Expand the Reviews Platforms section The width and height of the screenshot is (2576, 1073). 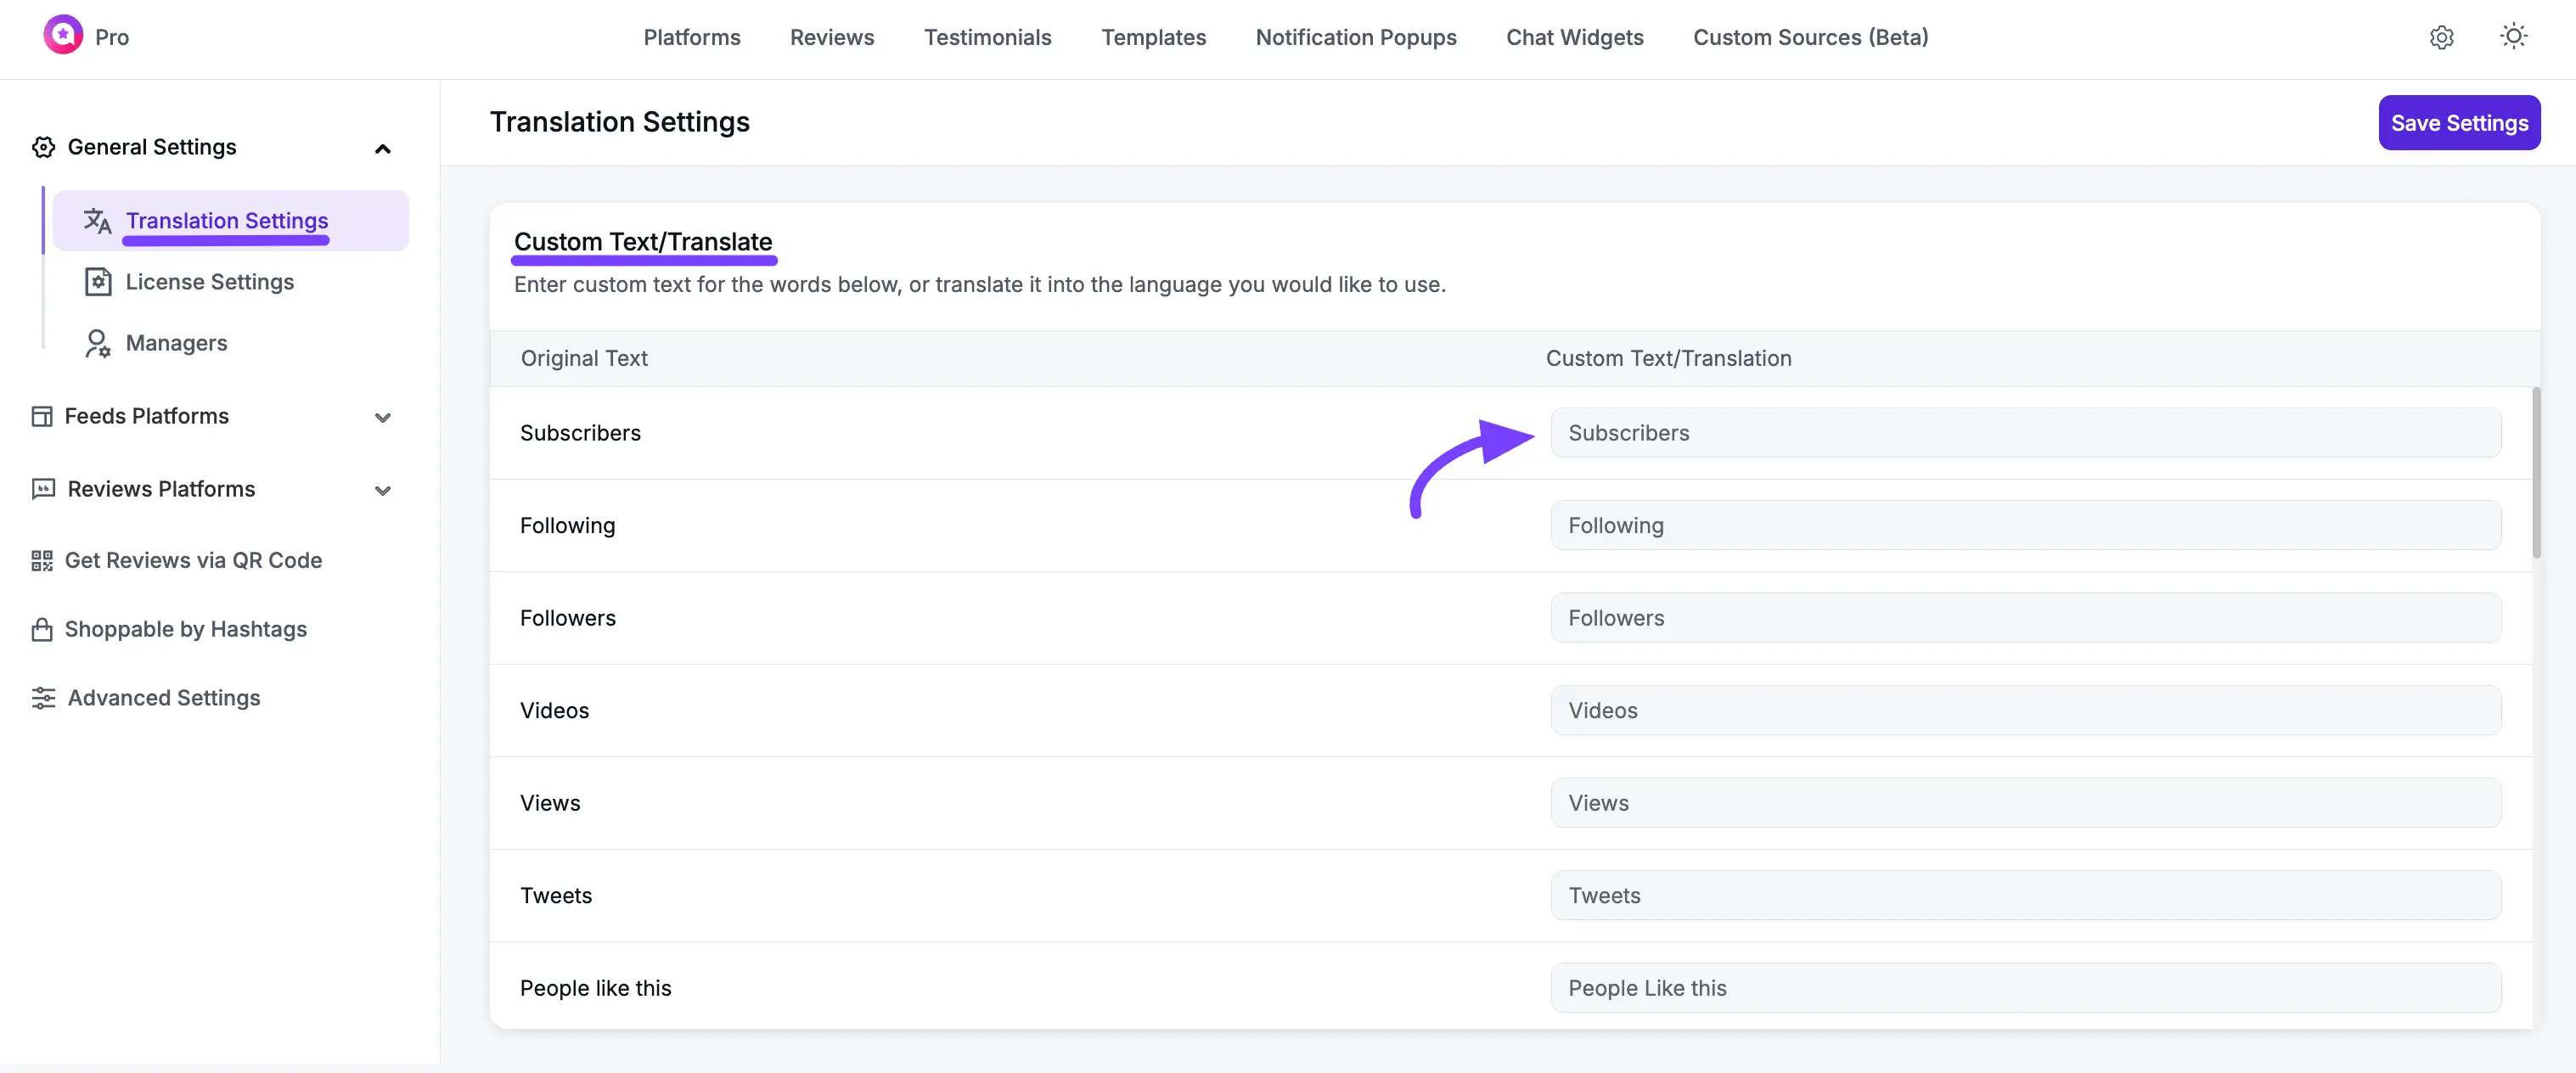coord(383,490)
